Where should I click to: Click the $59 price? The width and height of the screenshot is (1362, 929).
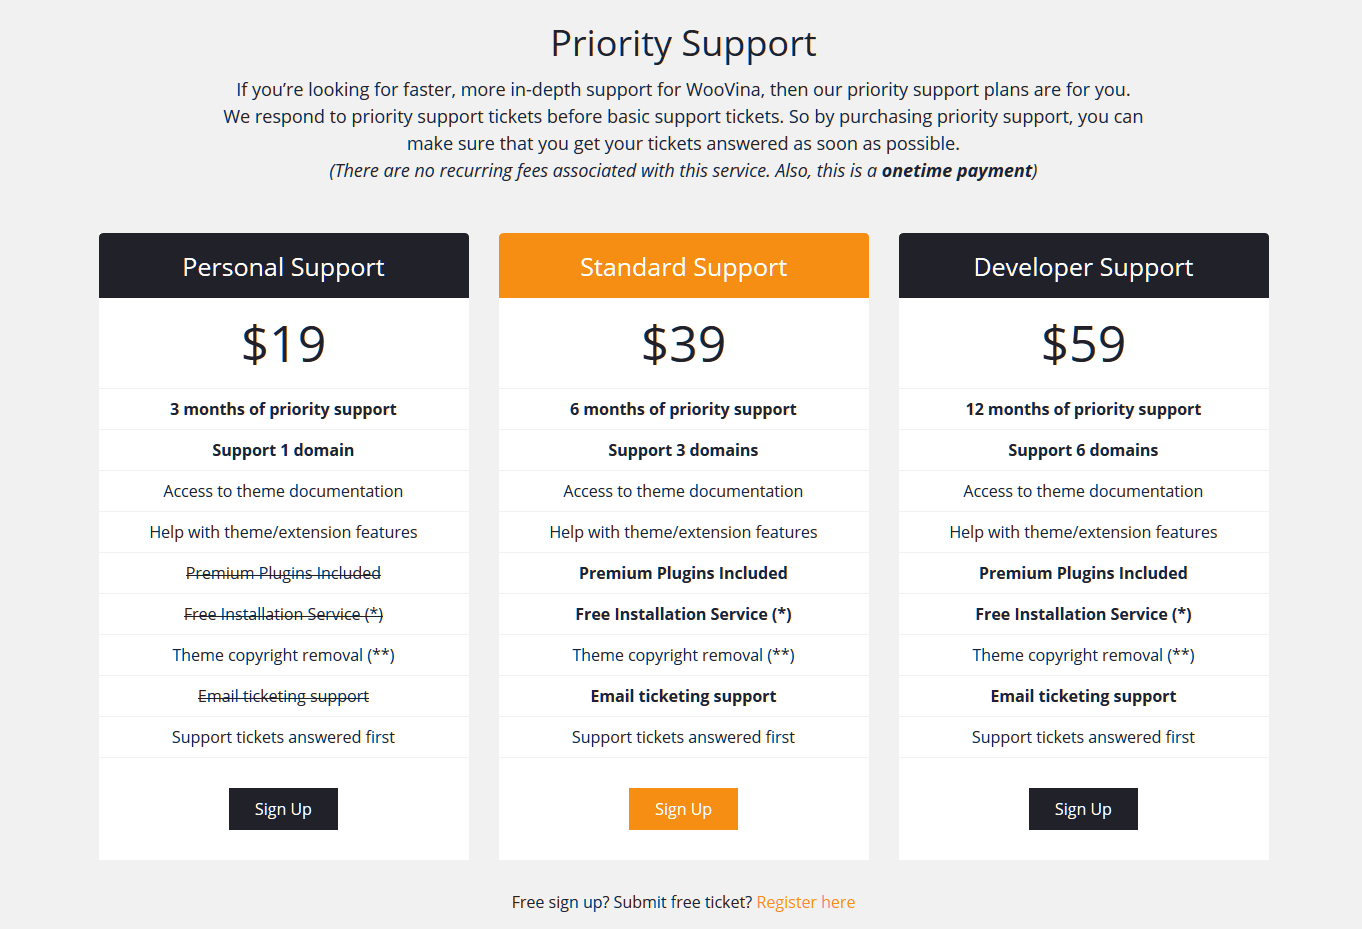pyautogui.click(x=1084, y=344)
